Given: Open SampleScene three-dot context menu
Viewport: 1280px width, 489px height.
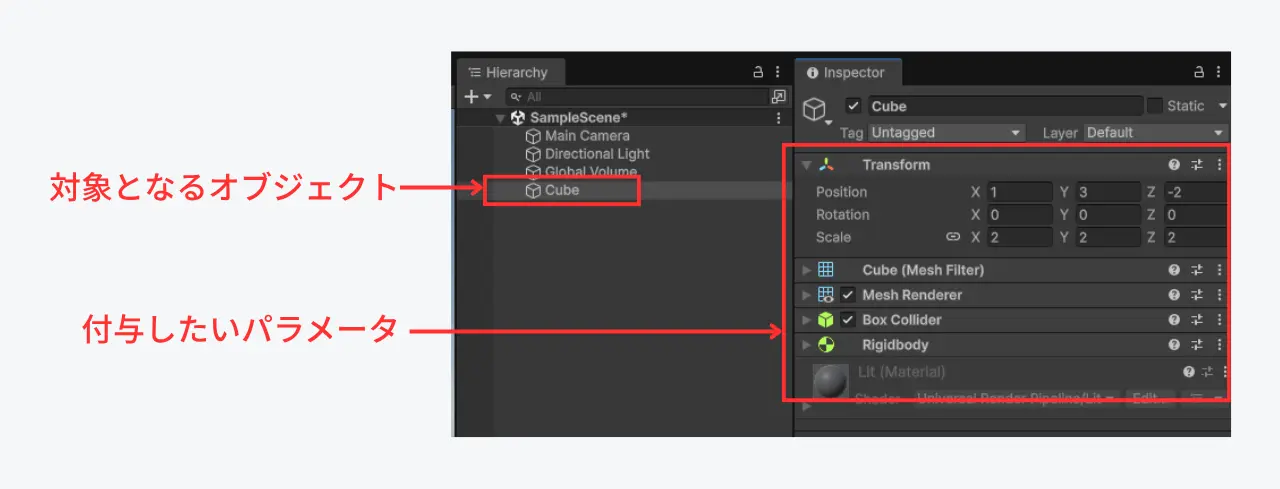Looking at the screenshot, I should click(779, 118).
